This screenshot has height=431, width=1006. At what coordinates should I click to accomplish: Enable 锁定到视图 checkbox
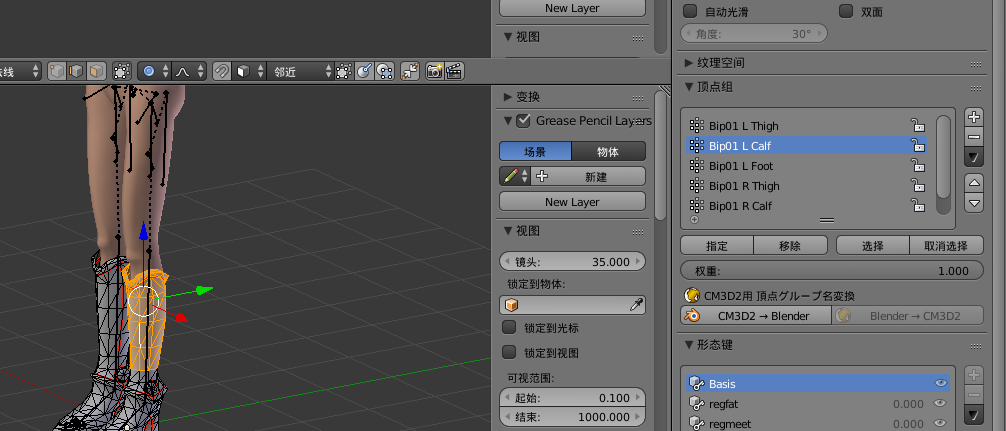click(509, 352)
